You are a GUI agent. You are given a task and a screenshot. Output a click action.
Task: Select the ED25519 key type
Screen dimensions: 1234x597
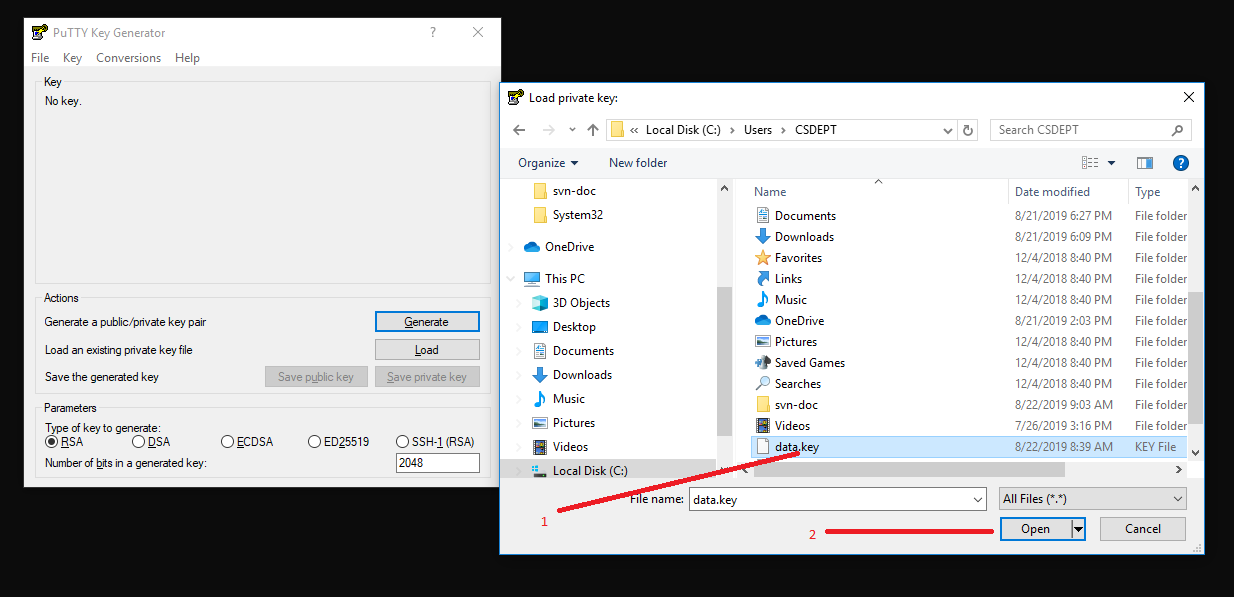(315, 442)
